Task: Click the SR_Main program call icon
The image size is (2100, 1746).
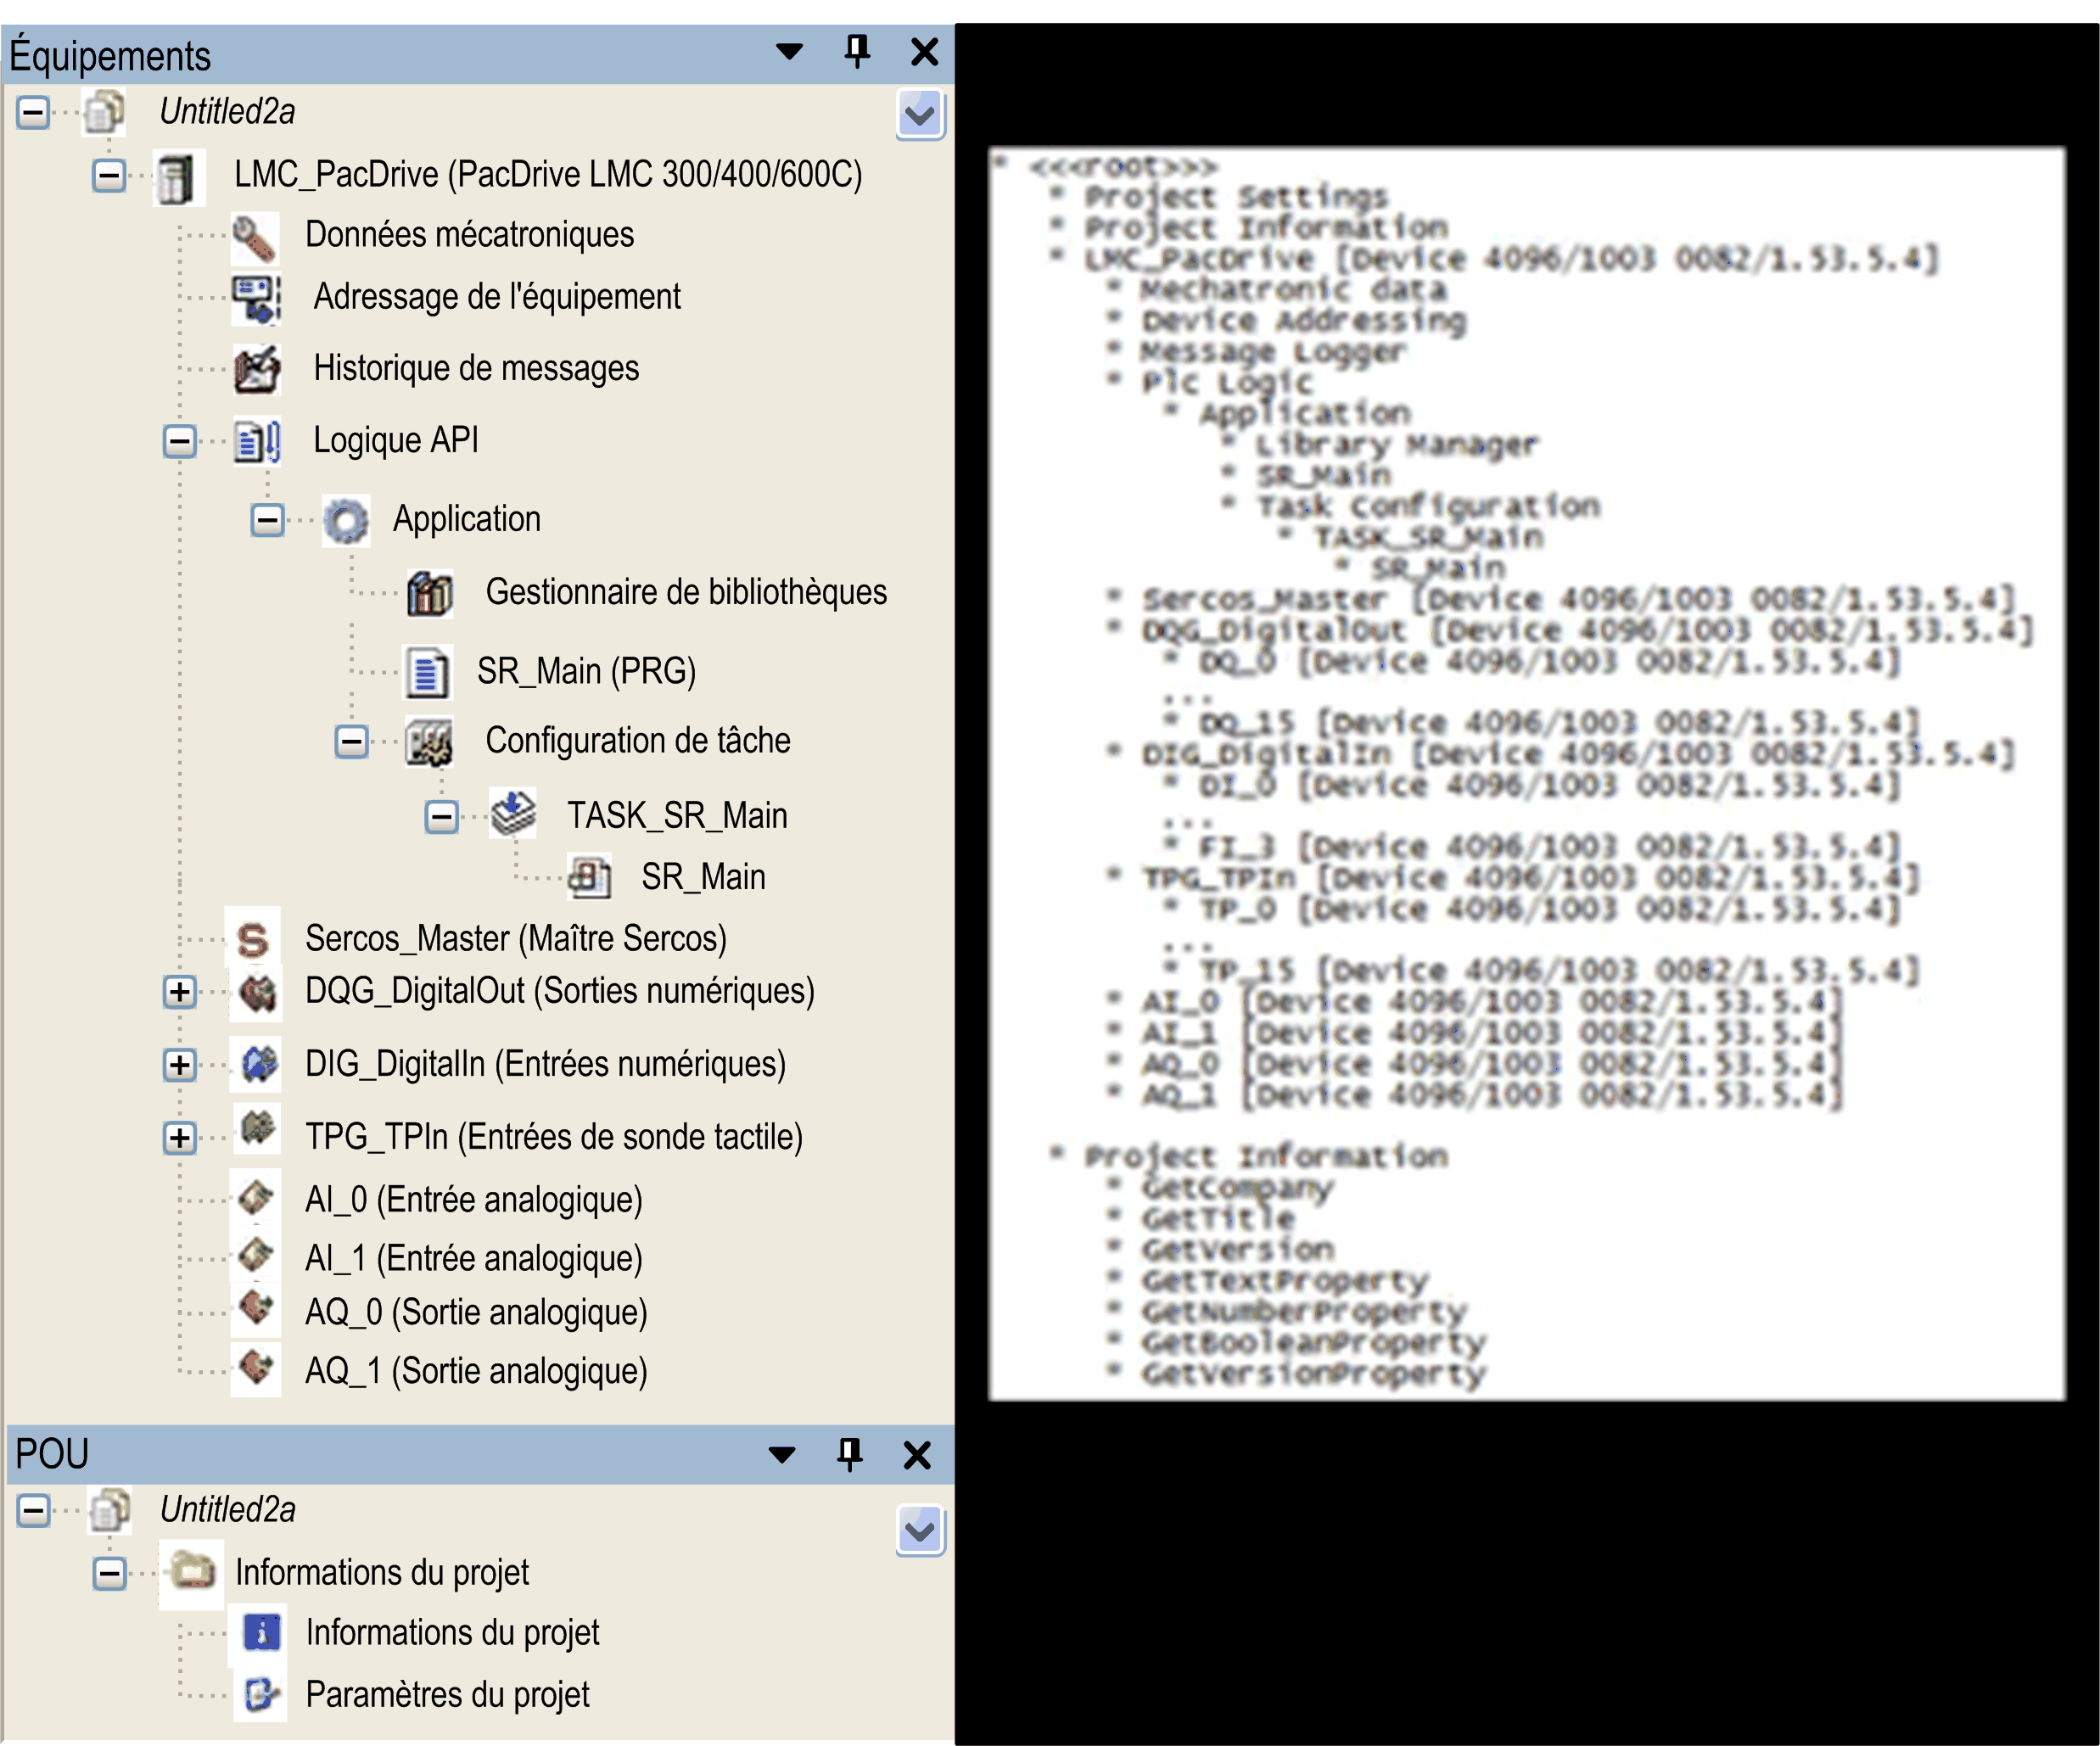Action: pos(589,877)
